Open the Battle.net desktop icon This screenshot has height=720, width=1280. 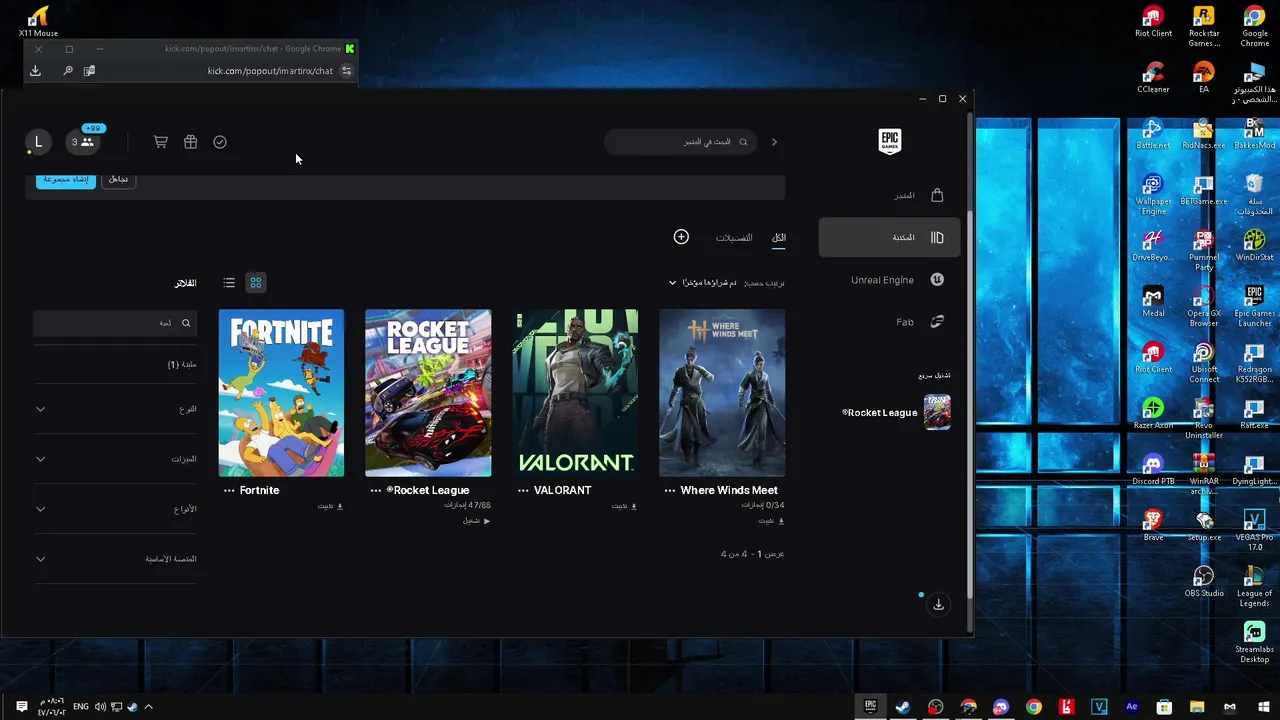[x=1153, y=134]
